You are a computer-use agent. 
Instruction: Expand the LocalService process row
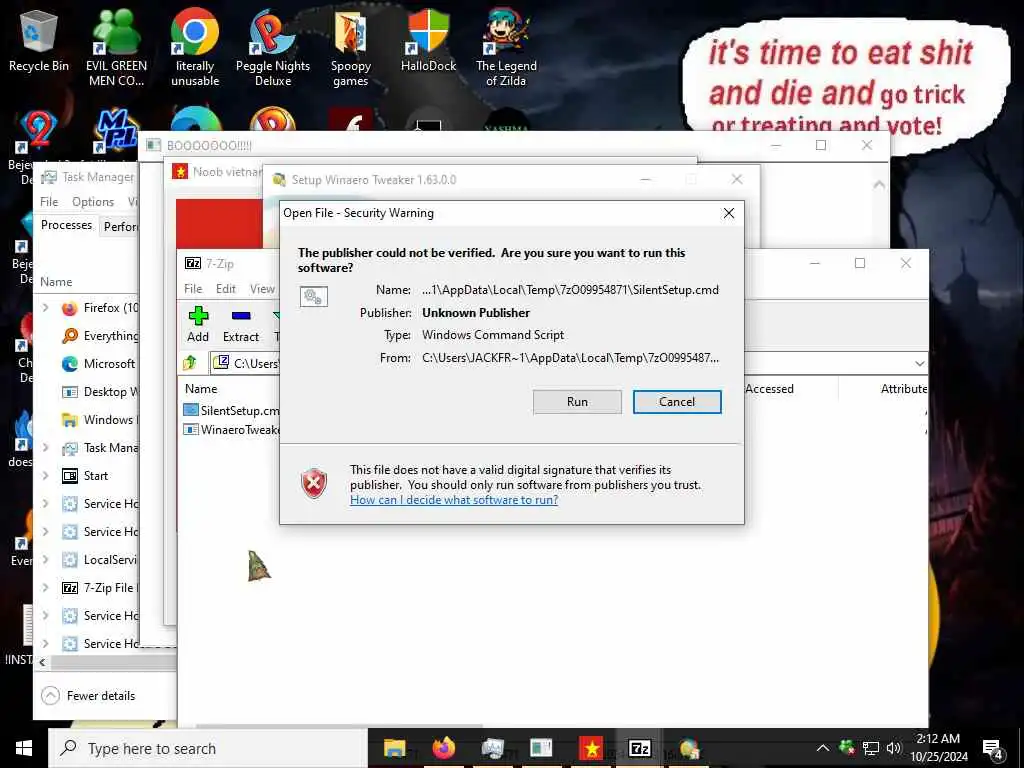46,560
